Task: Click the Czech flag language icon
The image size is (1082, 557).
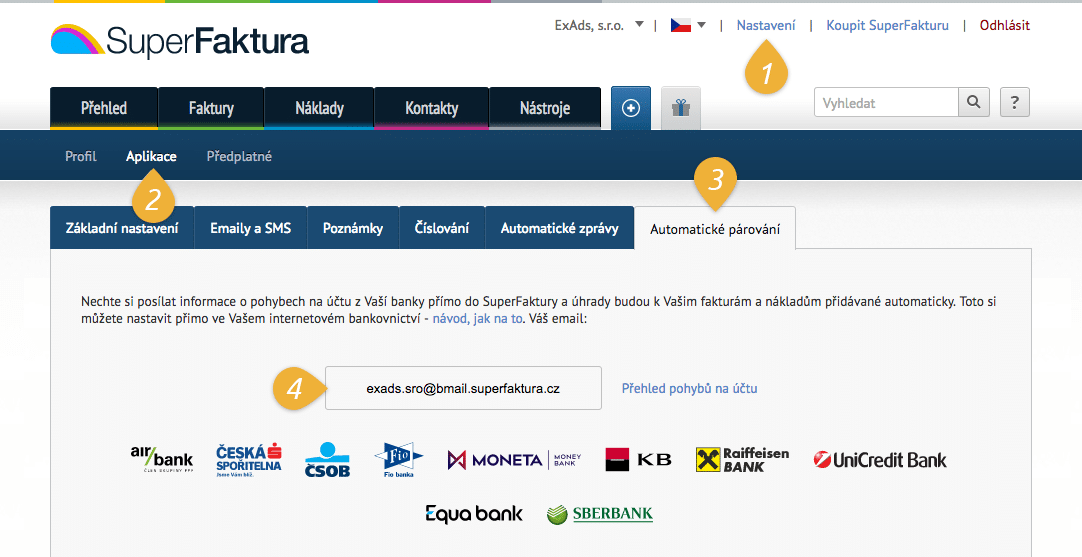Action: [x=681, y=26]
